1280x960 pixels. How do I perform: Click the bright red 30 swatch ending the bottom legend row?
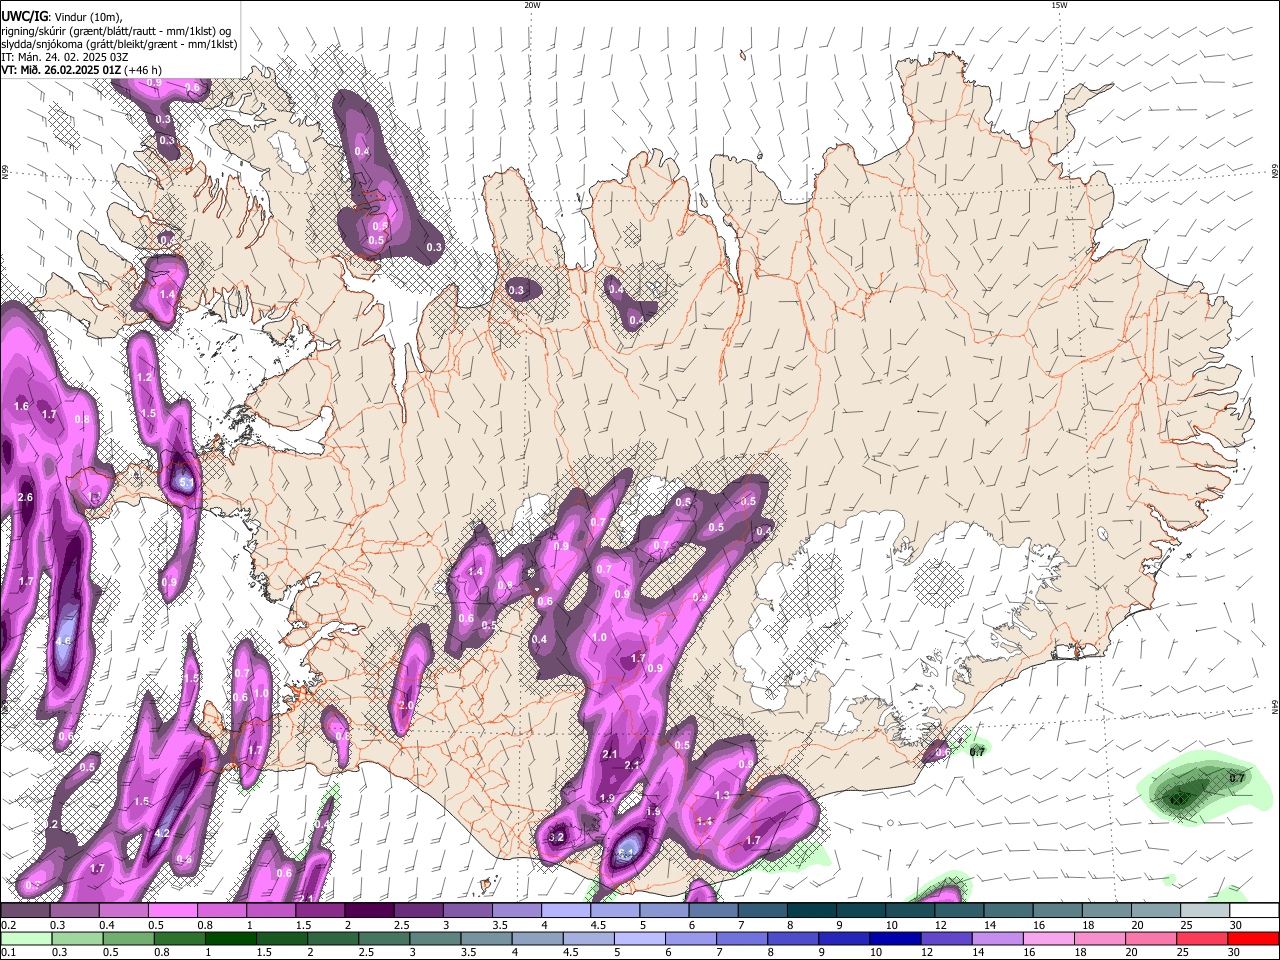[x=1253, y=938]
